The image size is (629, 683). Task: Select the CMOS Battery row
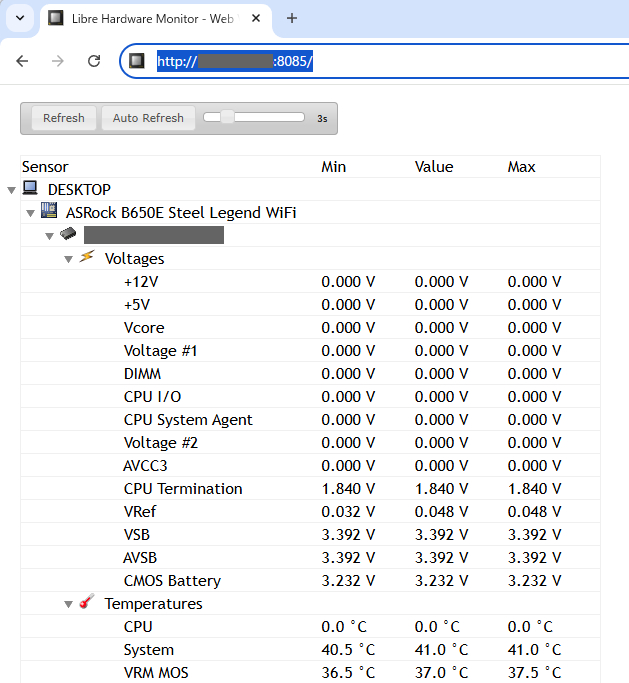310,581
